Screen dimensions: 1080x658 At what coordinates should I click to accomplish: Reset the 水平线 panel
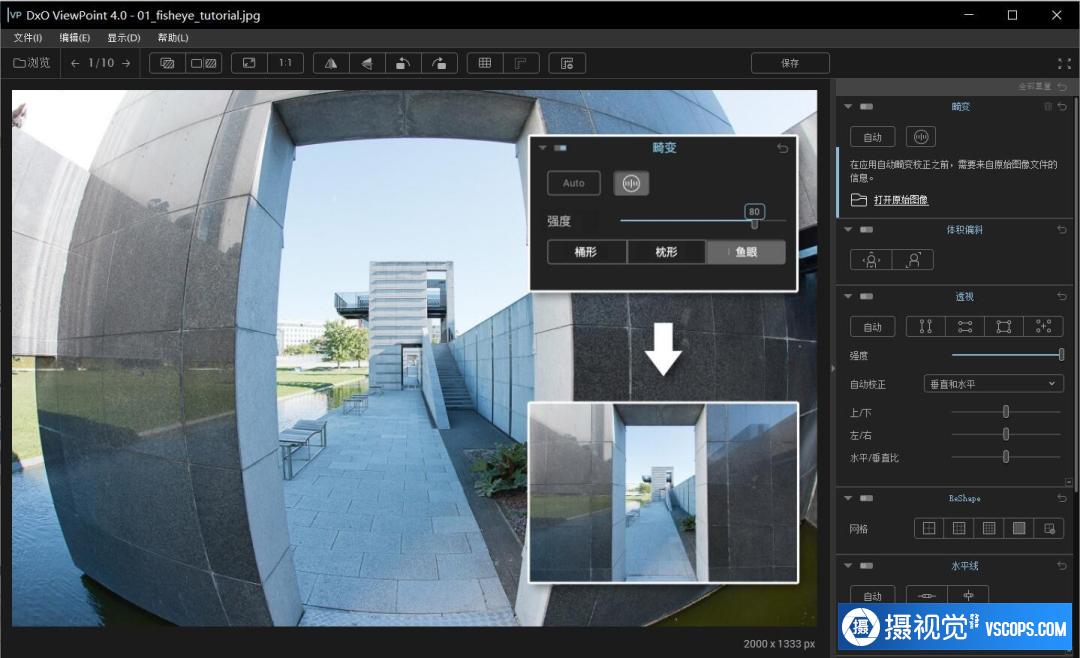(x=1062, y=566)
